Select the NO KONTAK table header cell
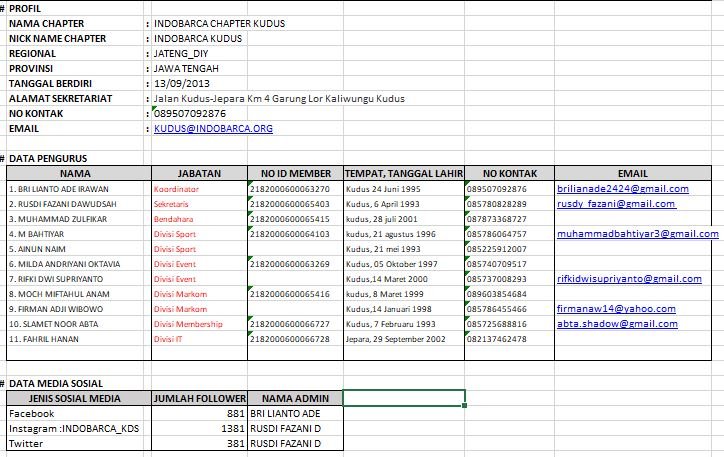 pyautogui.click(x=510, y=173)
